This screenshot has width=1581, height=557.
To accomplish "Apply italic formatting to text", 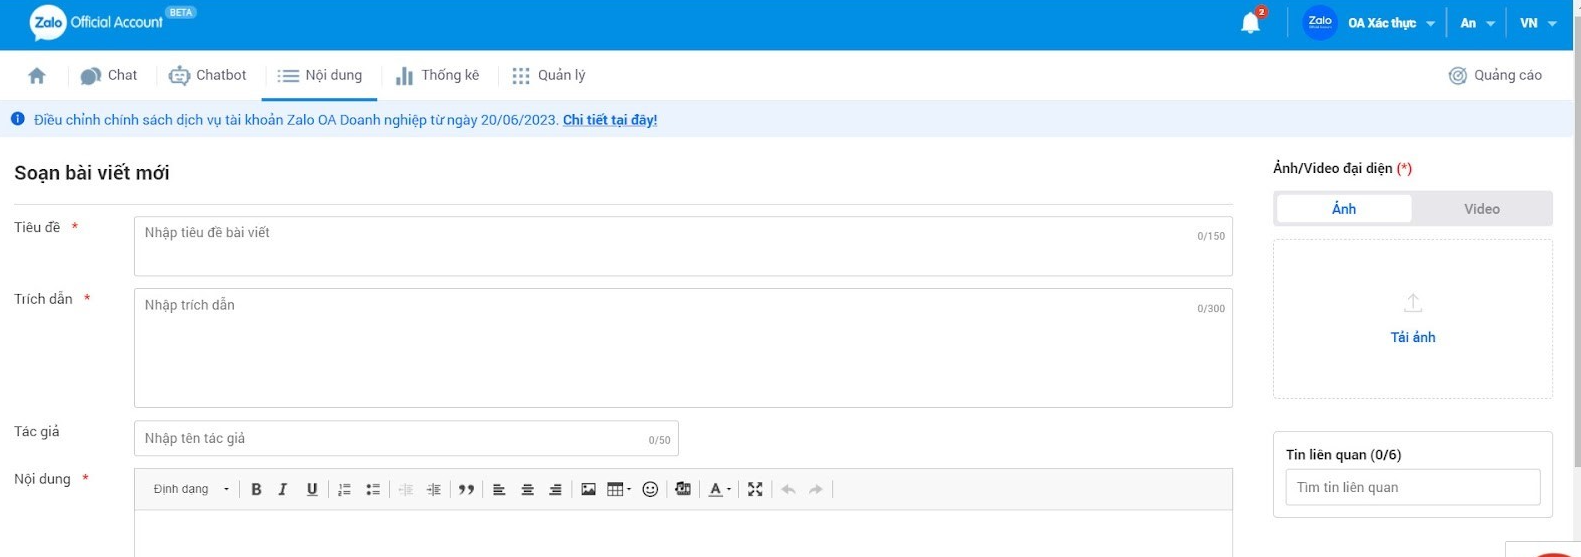I will [283, 489].
